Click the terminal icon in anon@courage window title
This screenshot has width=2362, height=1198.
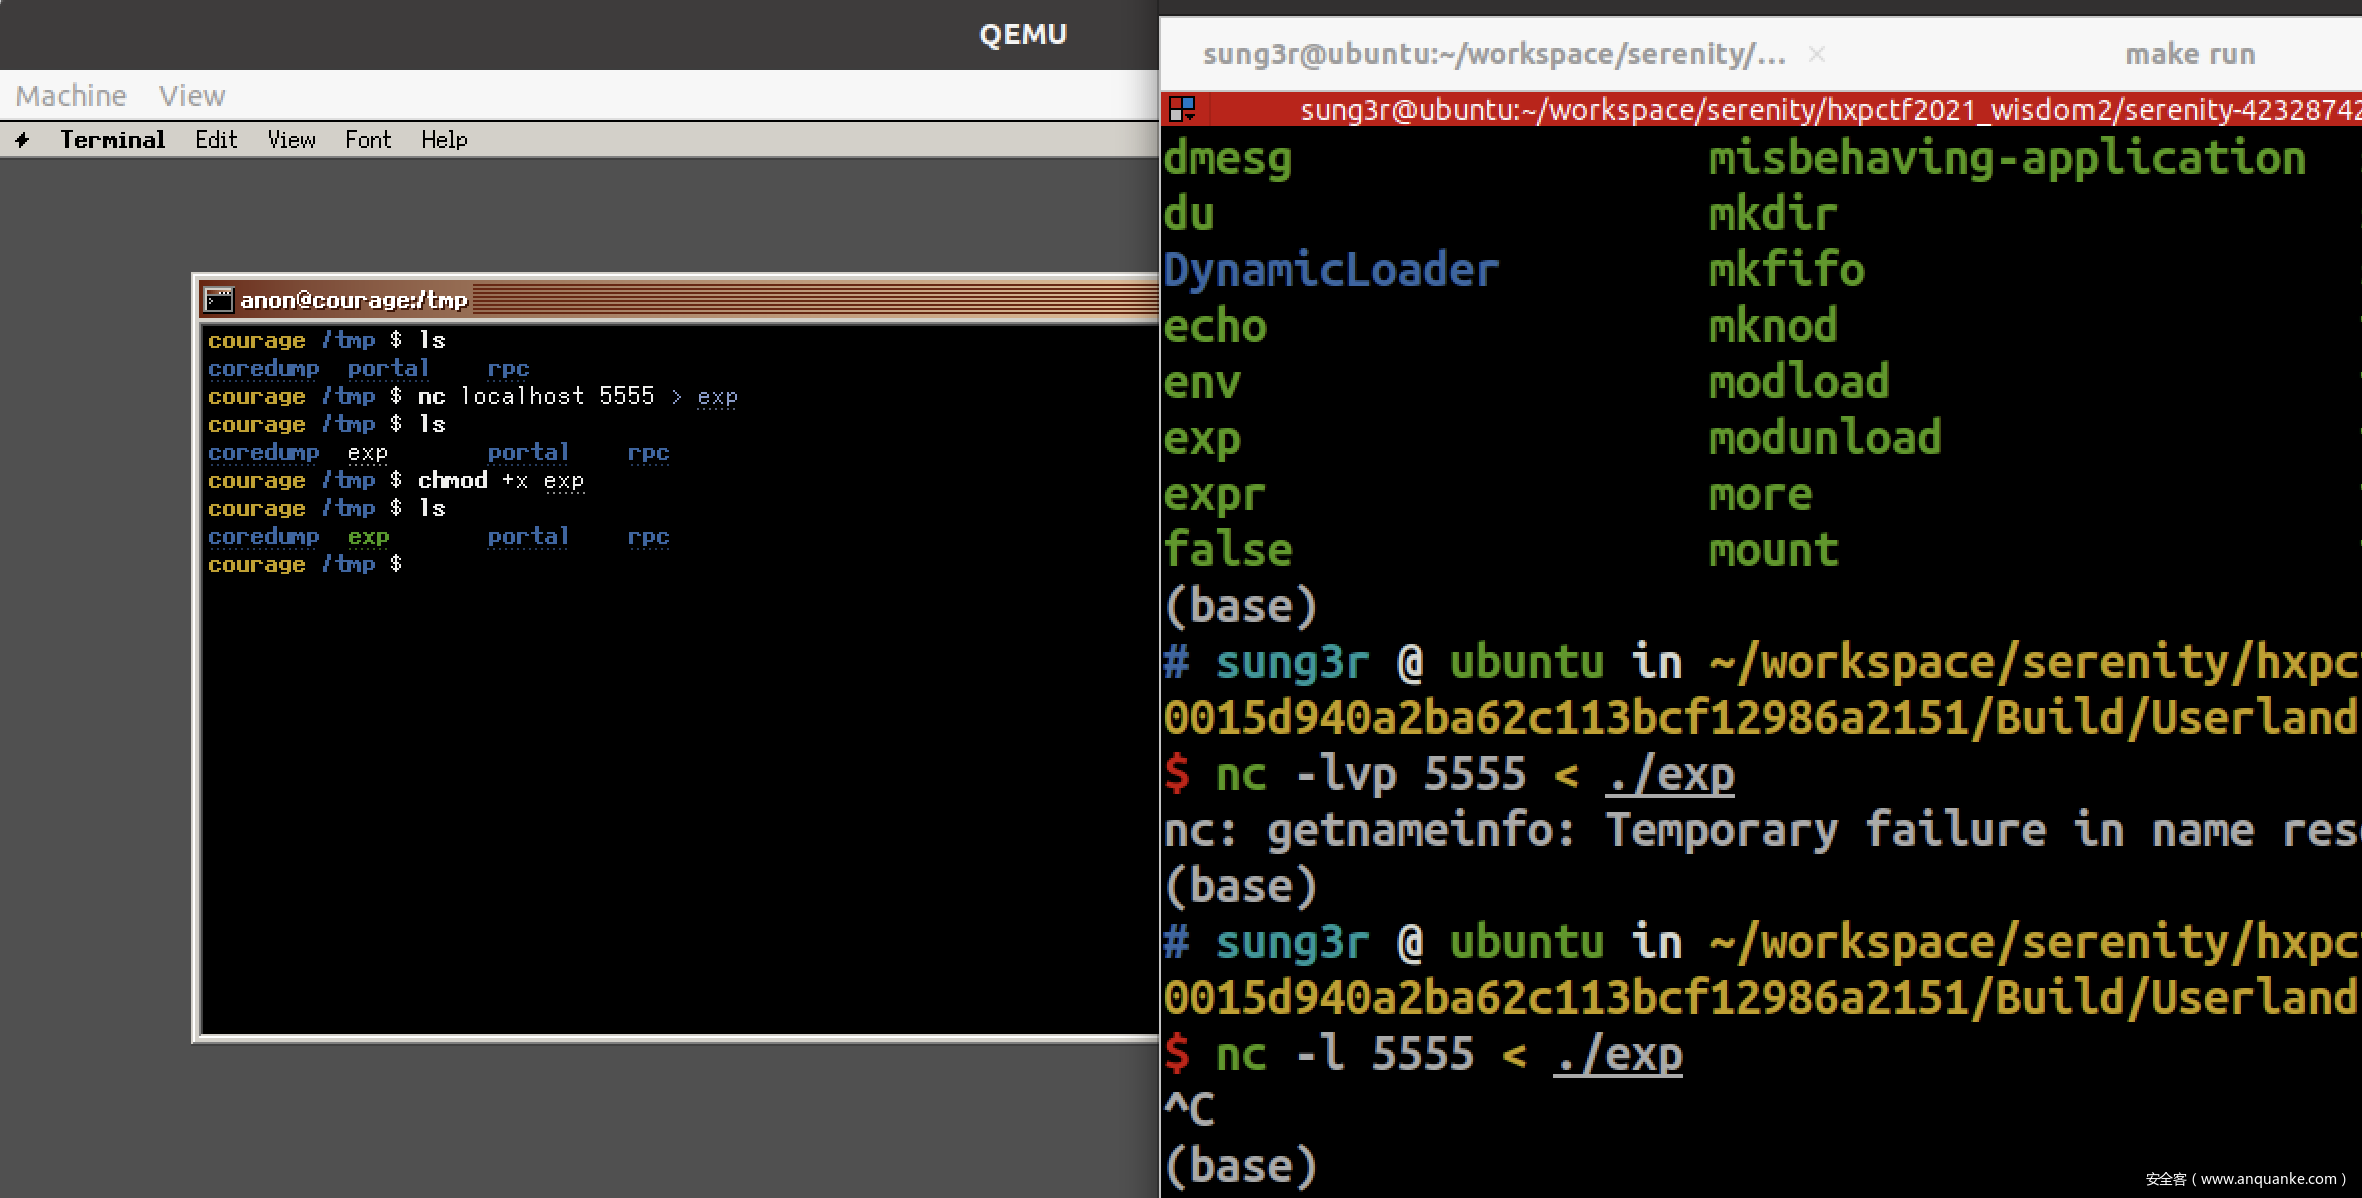point(218,300)
